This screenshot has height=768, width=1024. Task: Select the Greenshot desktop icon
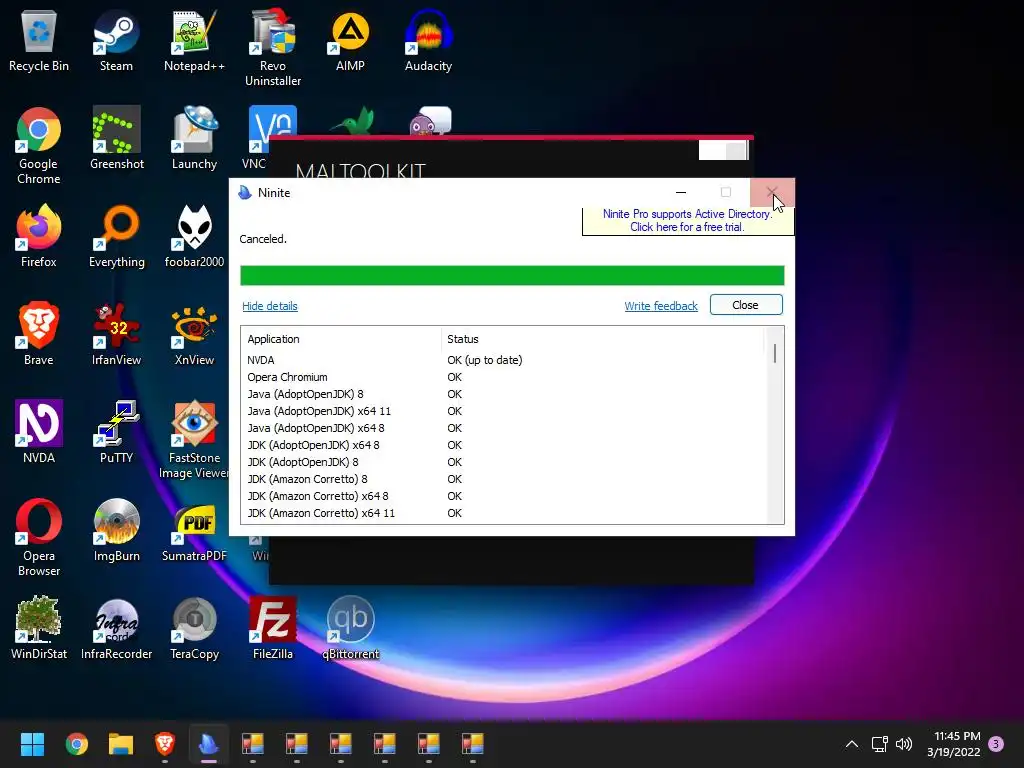[x=116, y=138]
